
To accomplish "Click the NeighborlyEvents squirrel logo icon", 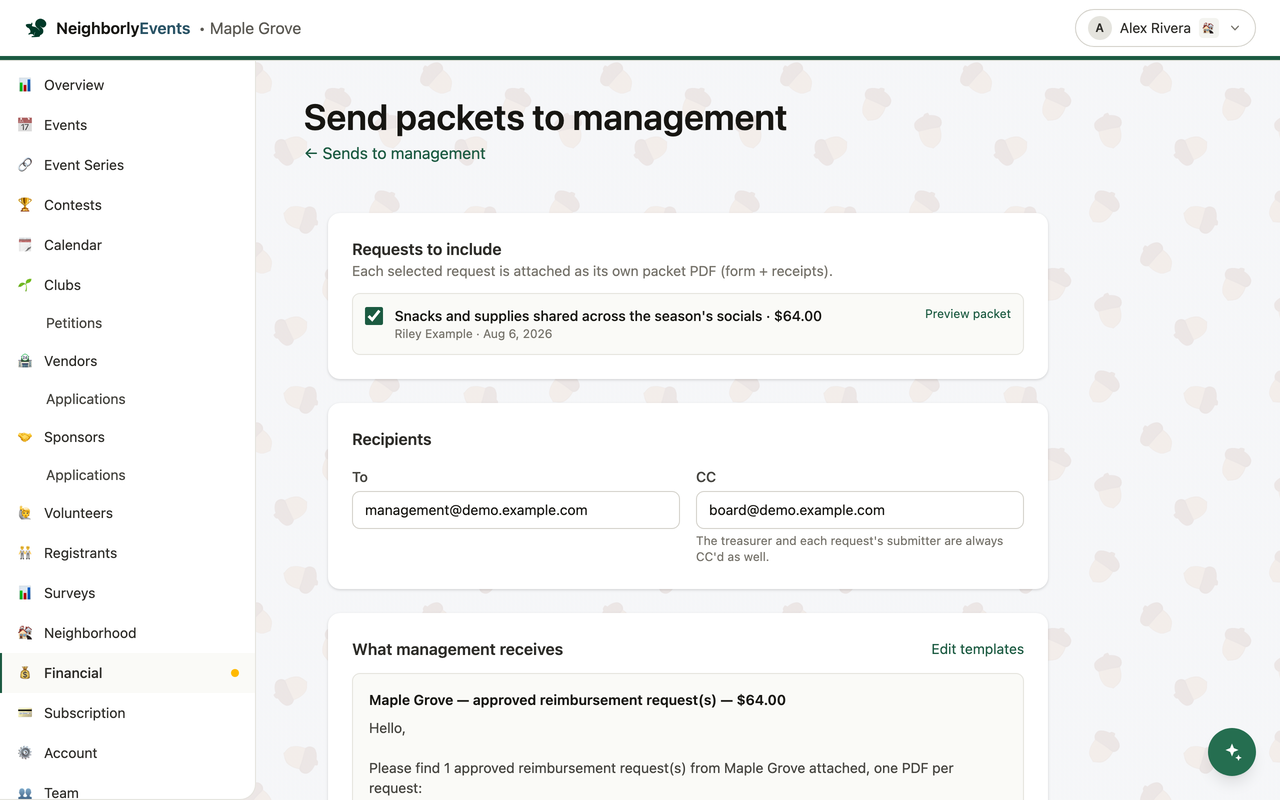I will [36, 28].
